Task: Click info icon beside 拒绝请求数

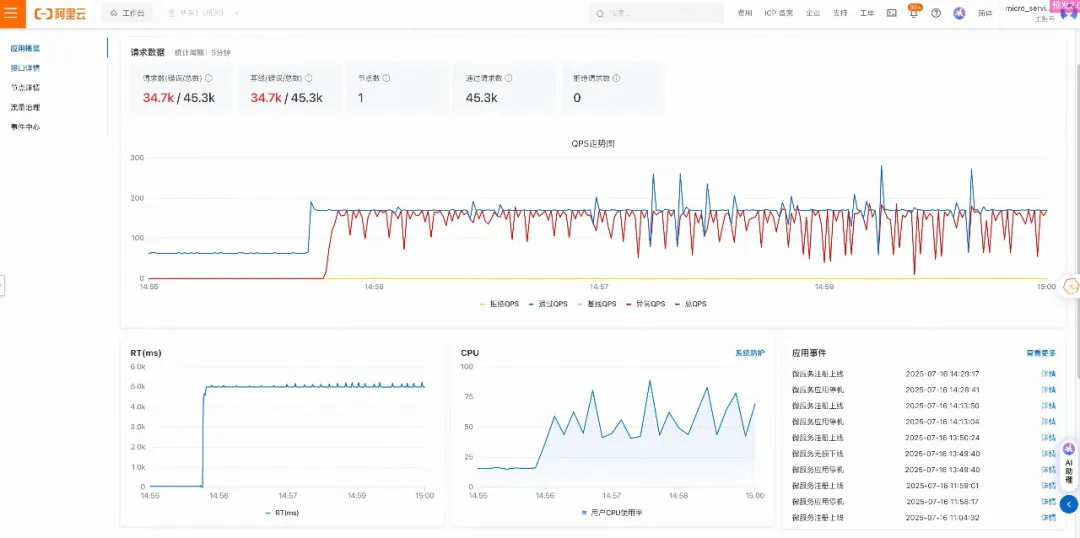Action: click(x=616, y=79)
